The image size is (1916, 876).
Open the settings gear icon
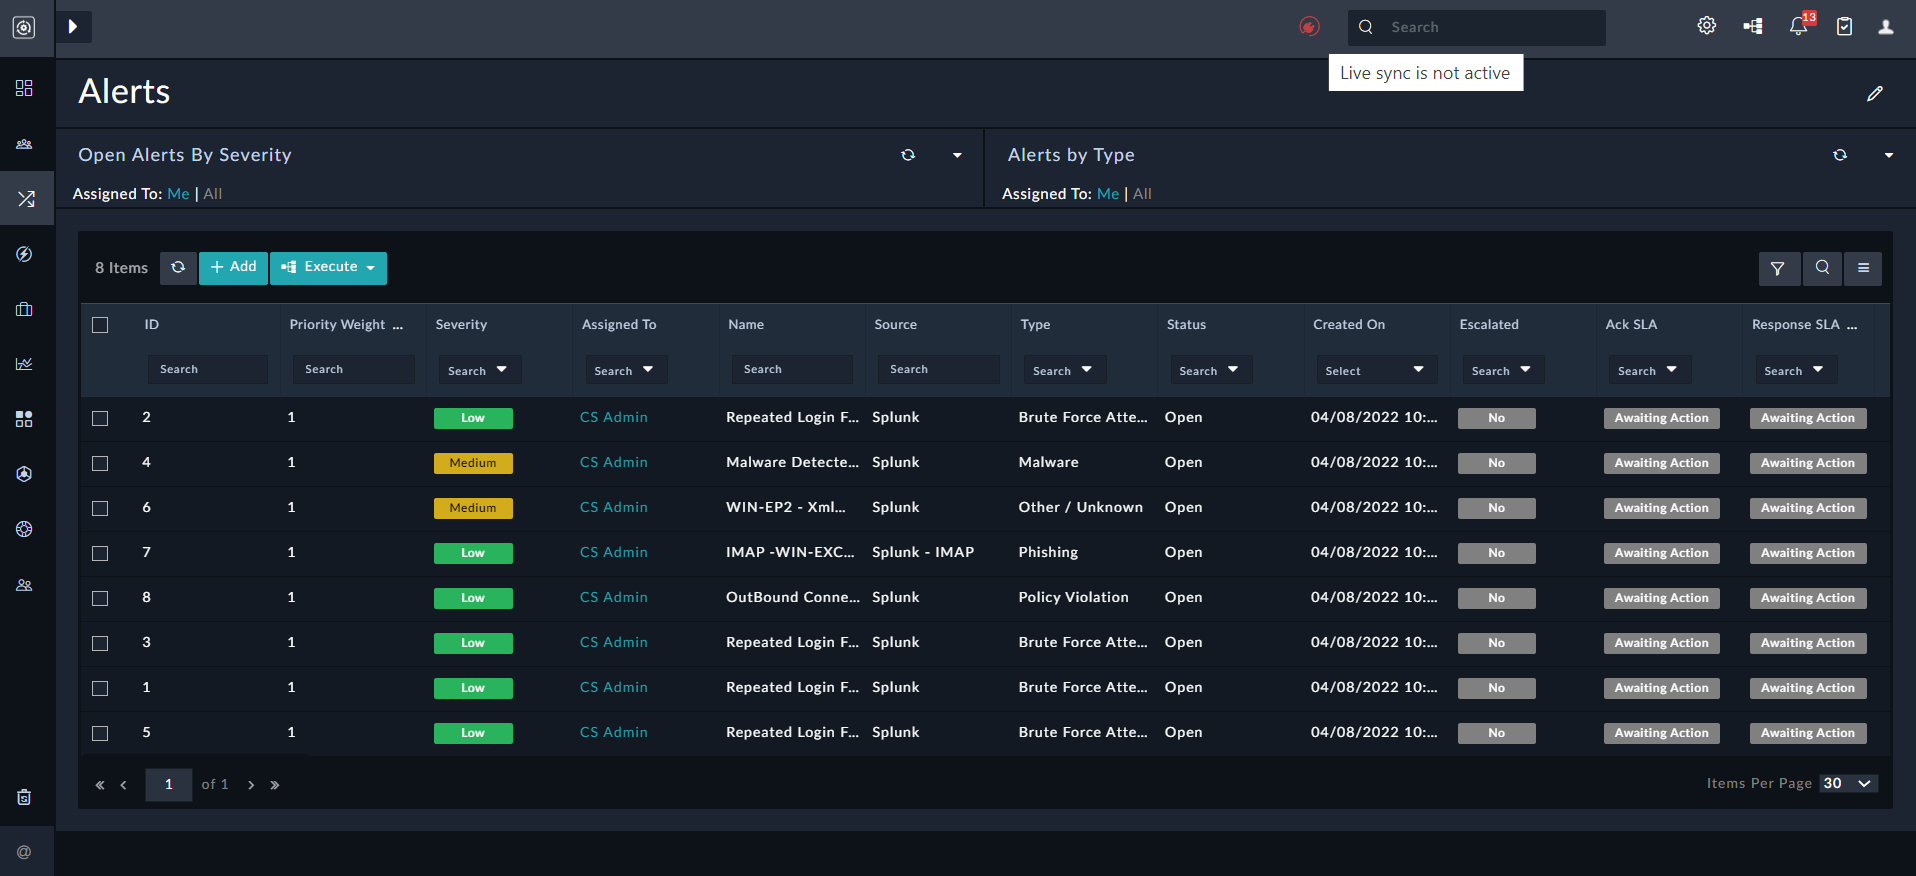point(1707,26)
